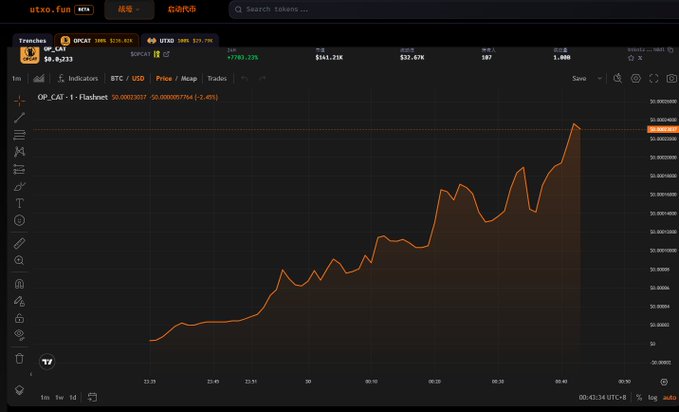Open the Indicators menu
This screenshot has width=679, height=412.
point(78,78)
